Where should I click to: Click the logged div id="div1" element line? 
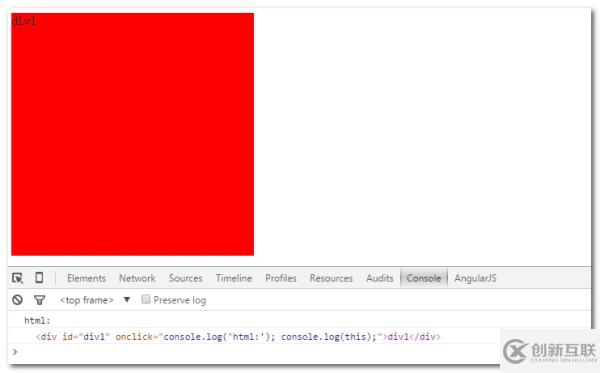point(238,337)
